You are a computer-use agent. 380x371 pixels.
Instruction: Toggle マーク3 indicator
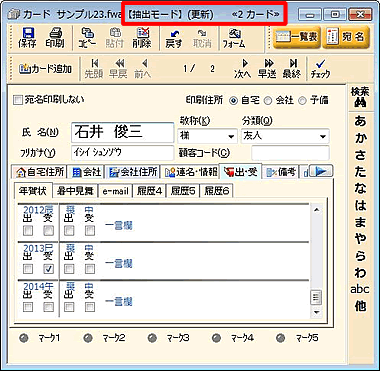(152, 338)
